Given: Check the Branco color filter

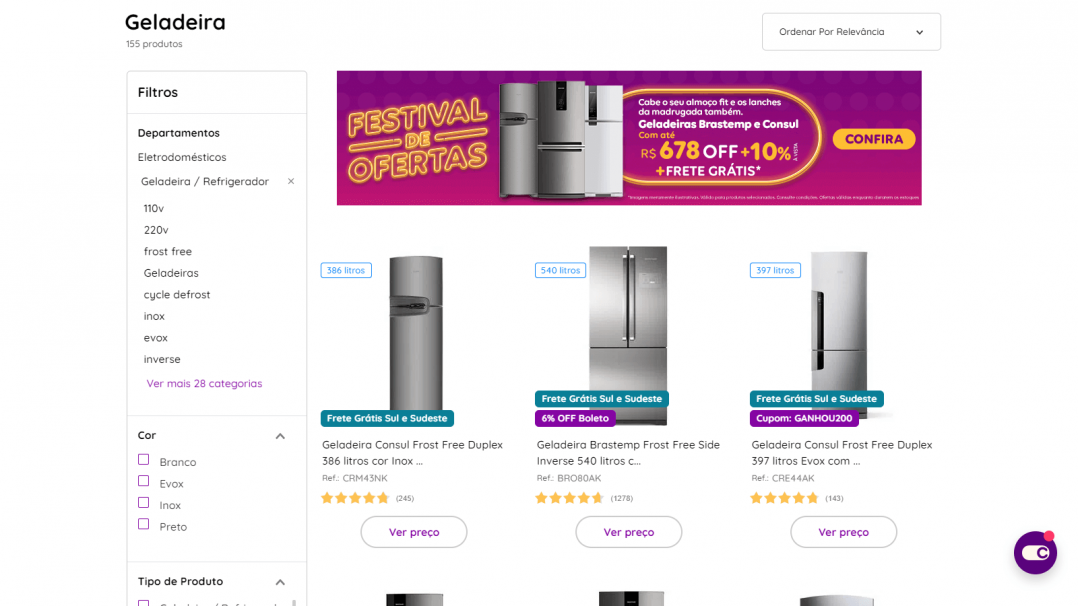Looking at the screenshot, I should coord(142,459).
